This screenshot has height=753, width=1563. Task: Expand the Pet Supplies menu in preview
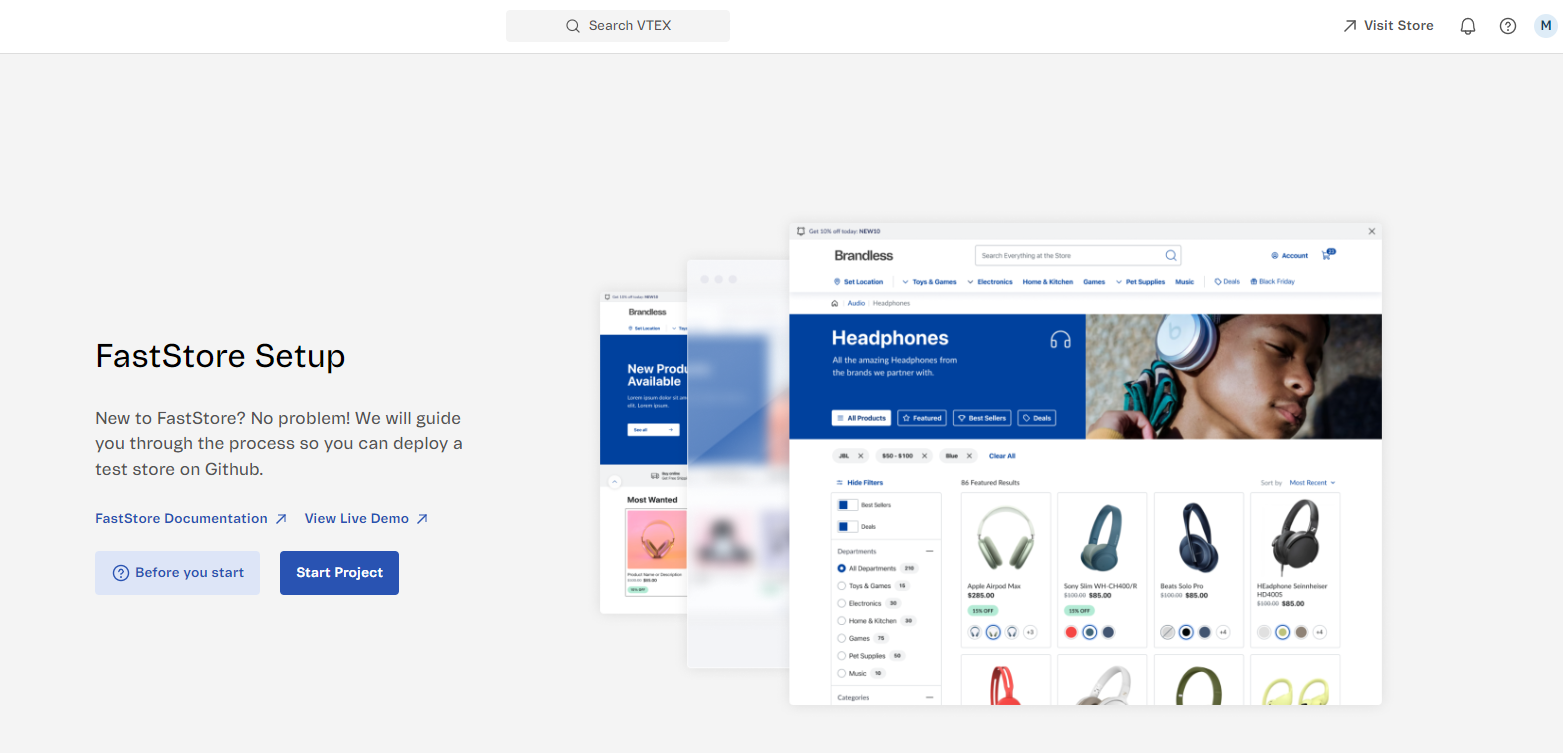click(x=1140, y=282)
